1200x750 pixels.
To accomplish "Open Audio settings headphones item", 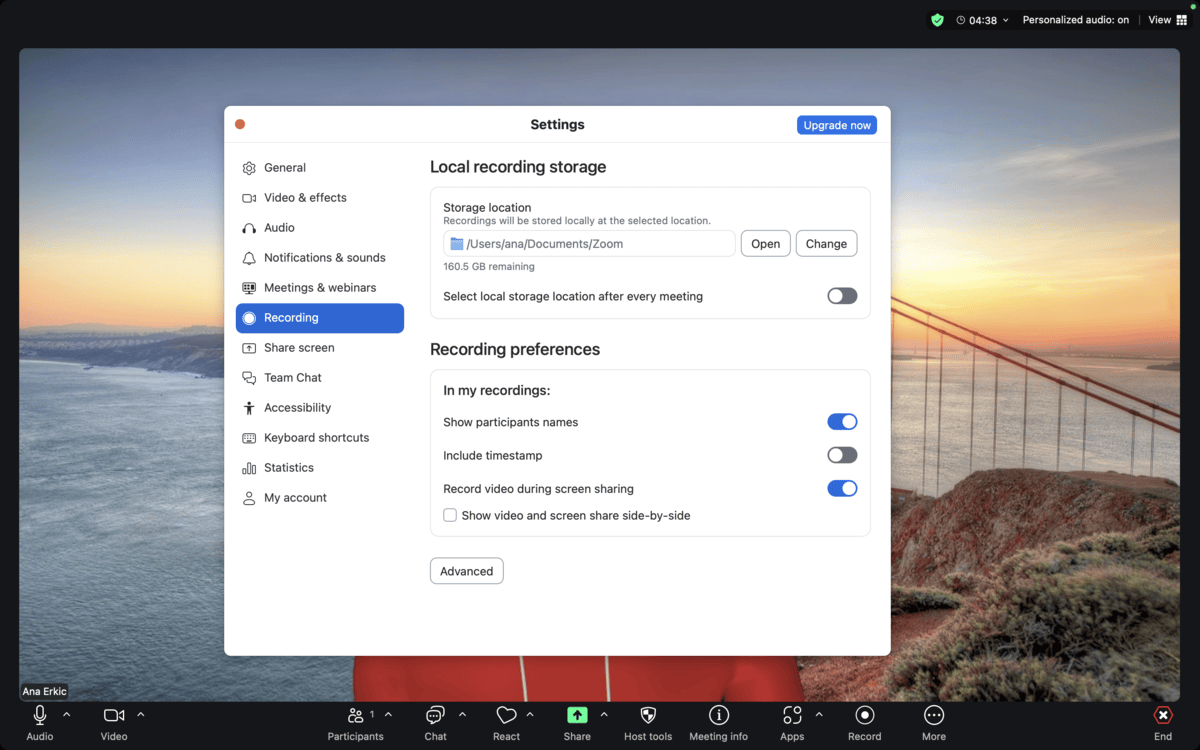I will pos(320,228).
